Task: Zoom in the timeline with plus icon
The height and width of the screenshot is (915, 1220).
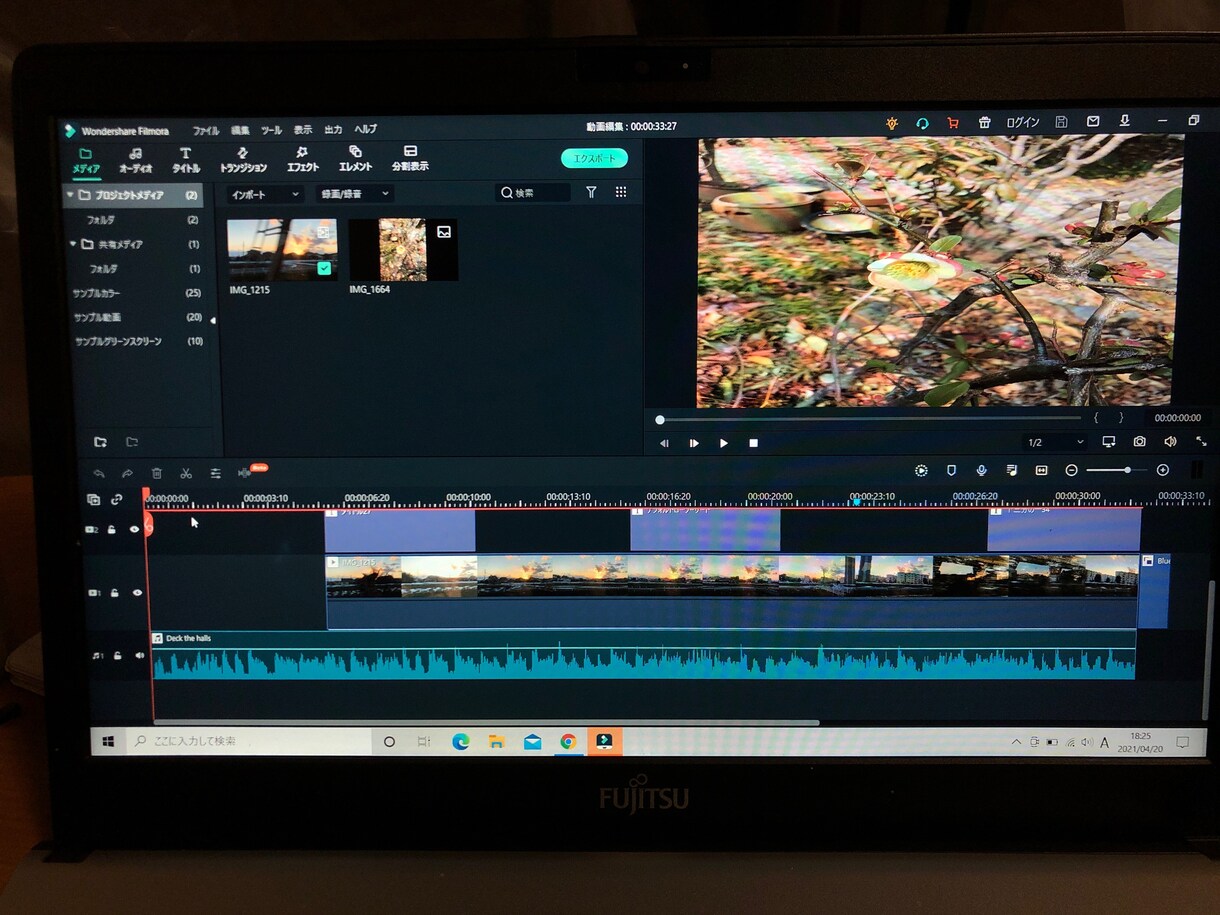Action: click(1162, 470)
